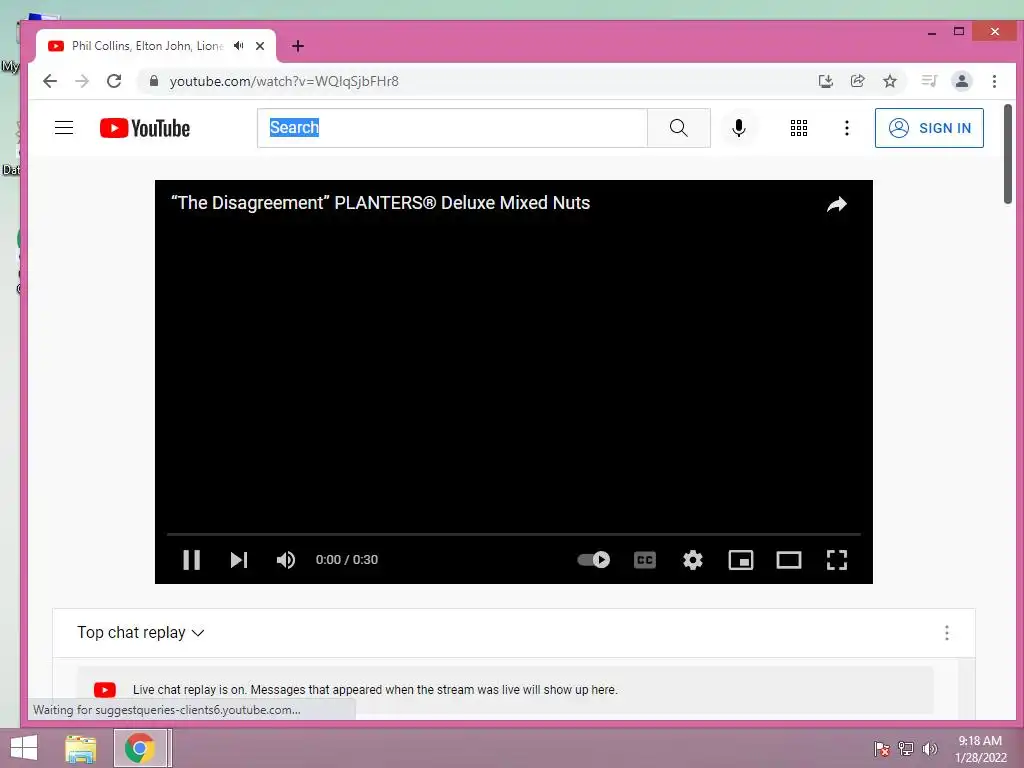Open the Windows Start button

click(x=24, y=748)
